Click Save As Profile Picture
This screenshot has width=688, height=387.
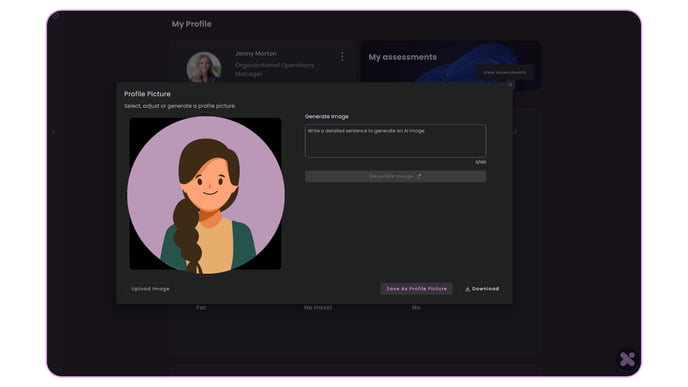pos(416,289)
